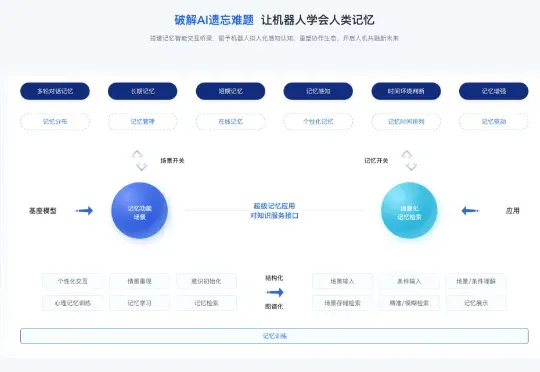This screenshot has height=372, width=540.
Task: Click the arrow between 结构化 and 图谱化
Action: tap(275, 292)
